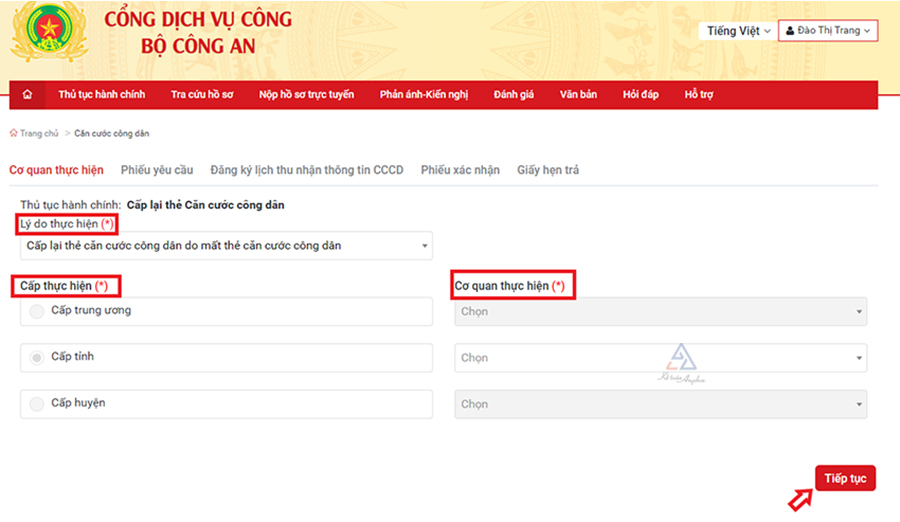Open the Tiếng Việt language dropdown
The image size is (900, 522).
tap(737, 30)
